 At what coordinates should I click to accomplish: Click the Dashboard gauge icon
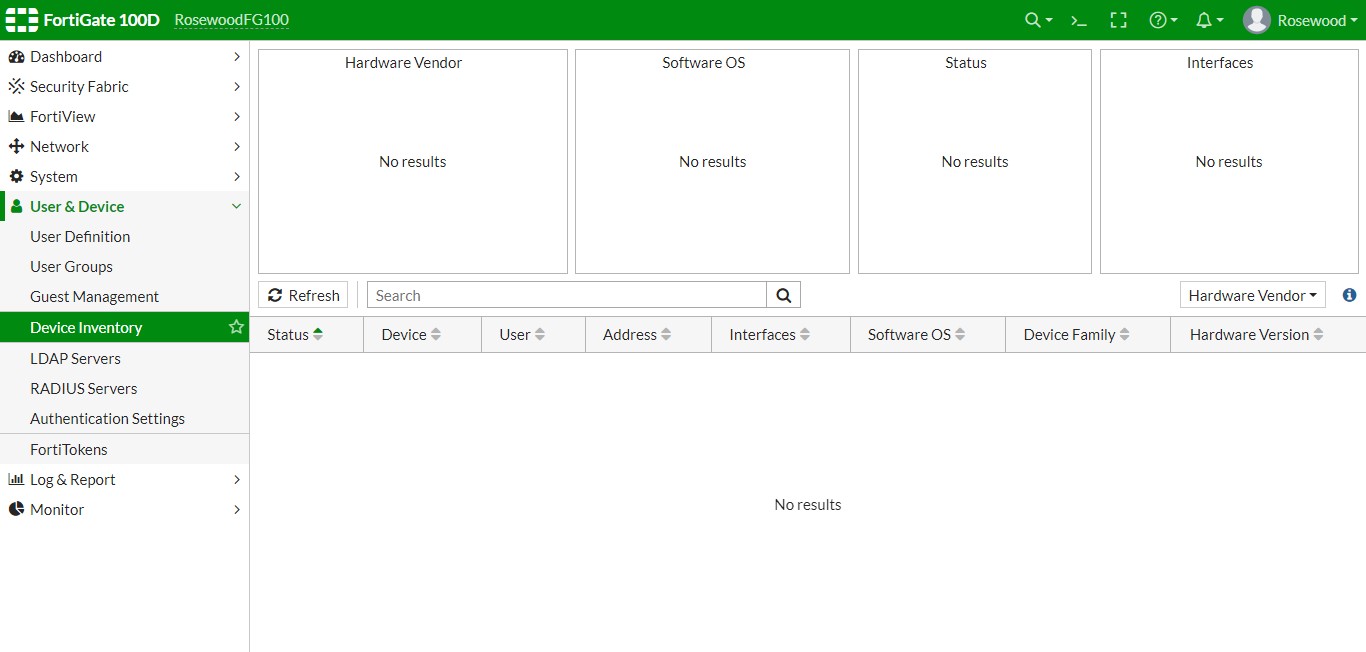pyautogui.click(x=16, y=57)
